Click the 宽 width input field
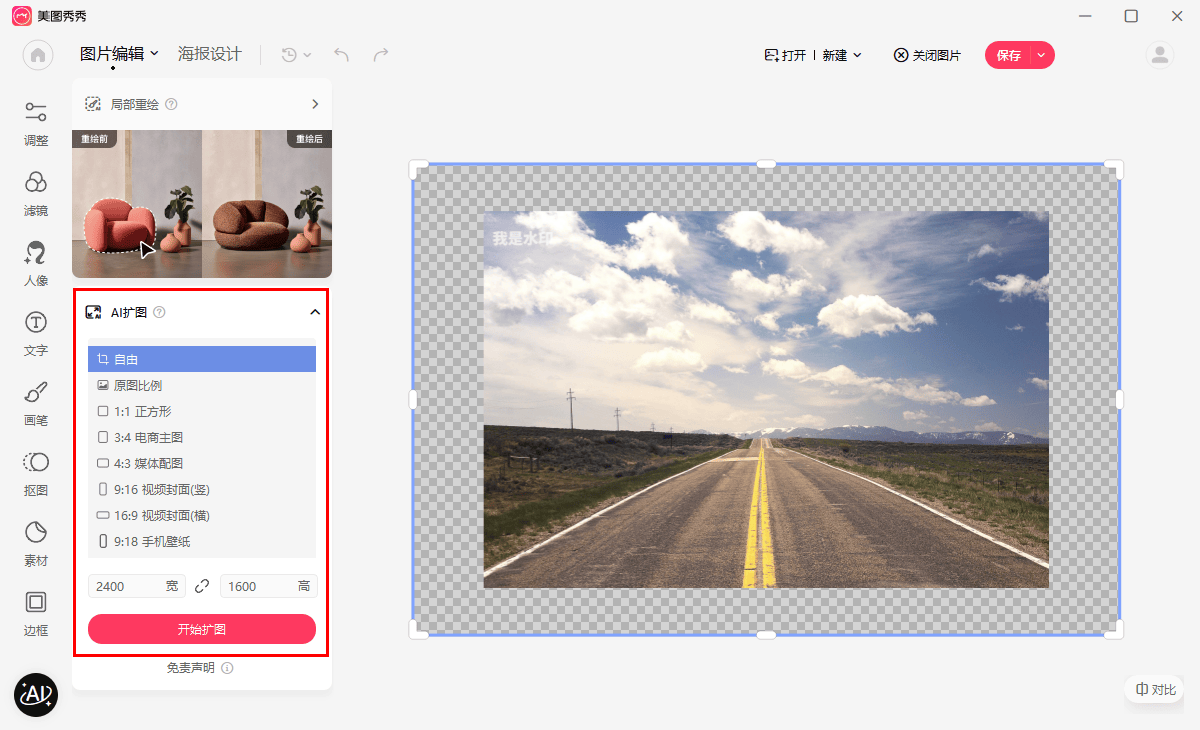This screenshot has height=730, width=1200. [x=128, y=586]
